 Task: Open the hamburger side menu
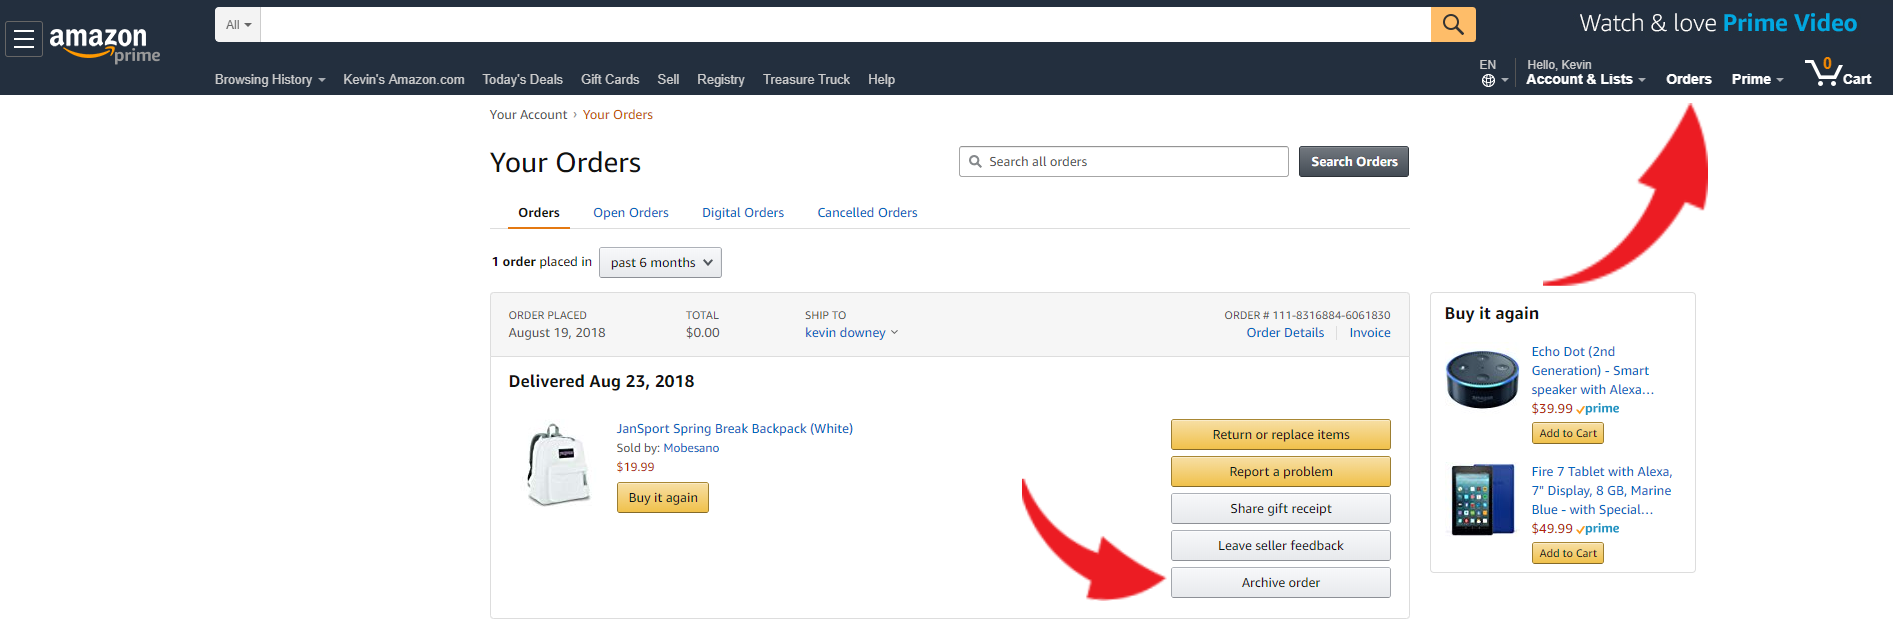(x=24, y=39)
